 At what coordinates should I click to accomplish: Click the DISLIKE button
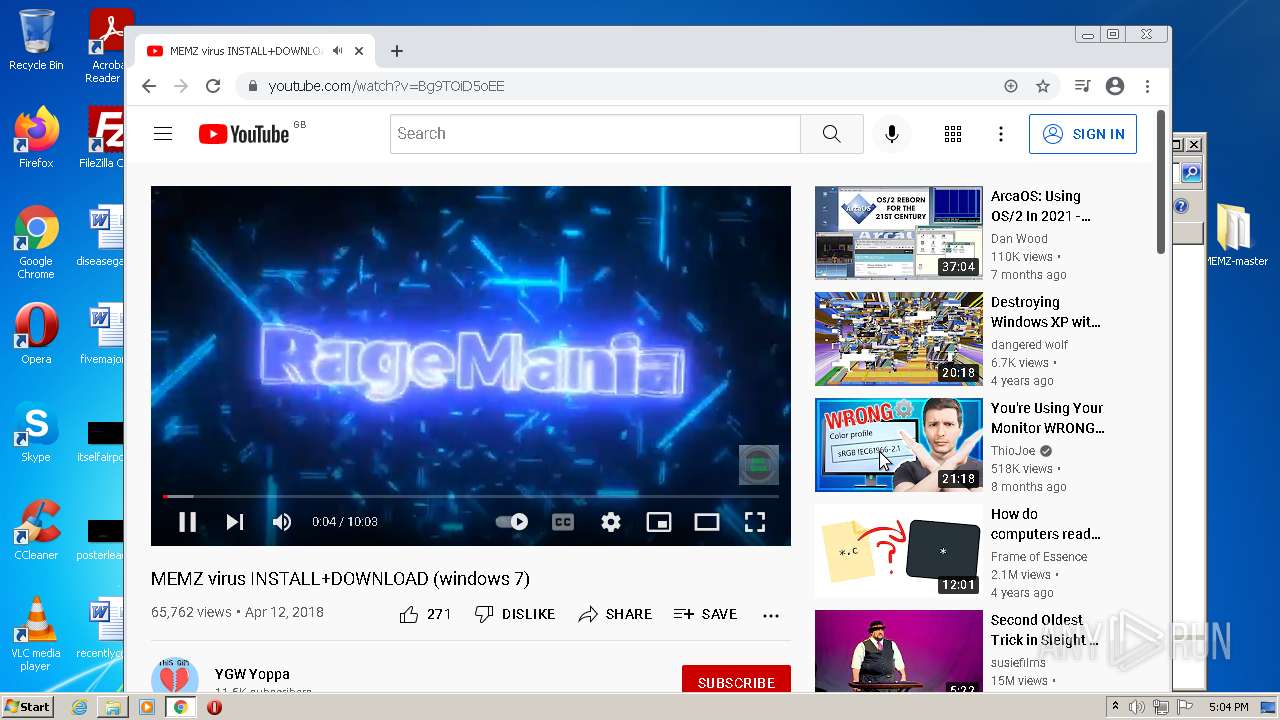click(x=515, y=614)
